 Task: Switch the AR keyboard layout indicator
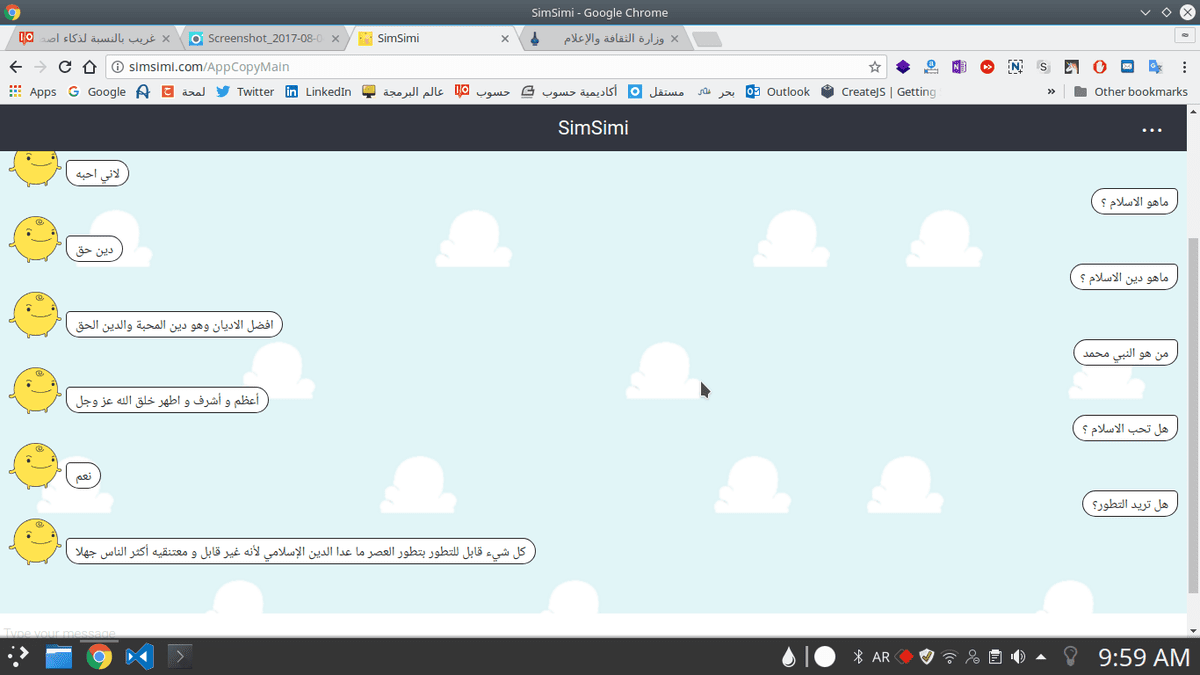[881, 657]
